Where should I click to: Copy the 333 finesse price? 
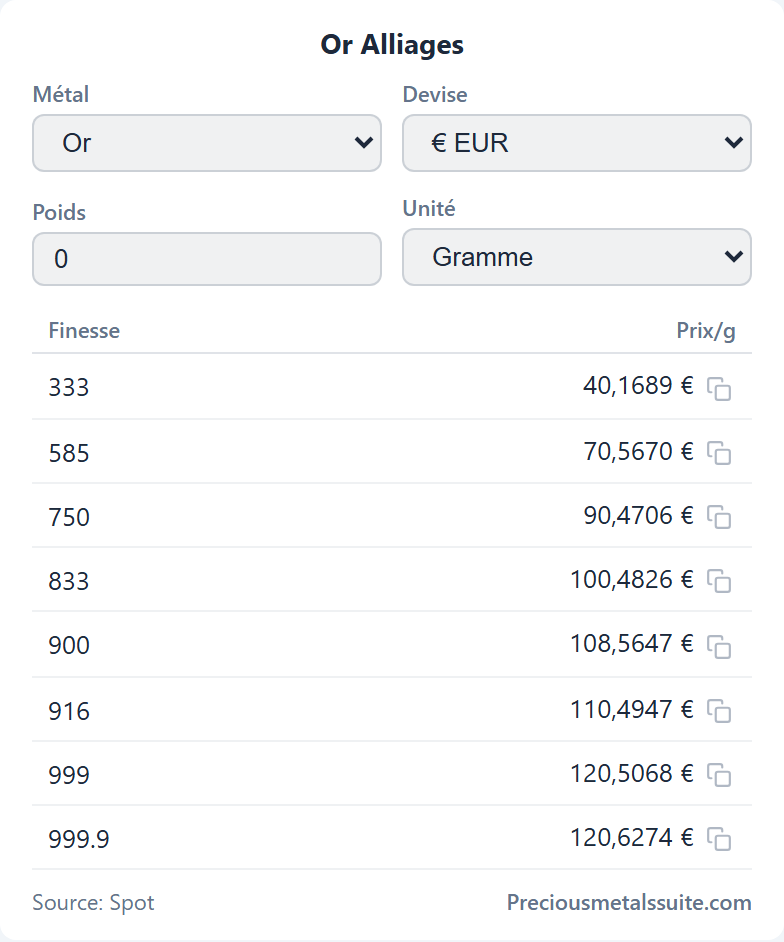point(719,388)
